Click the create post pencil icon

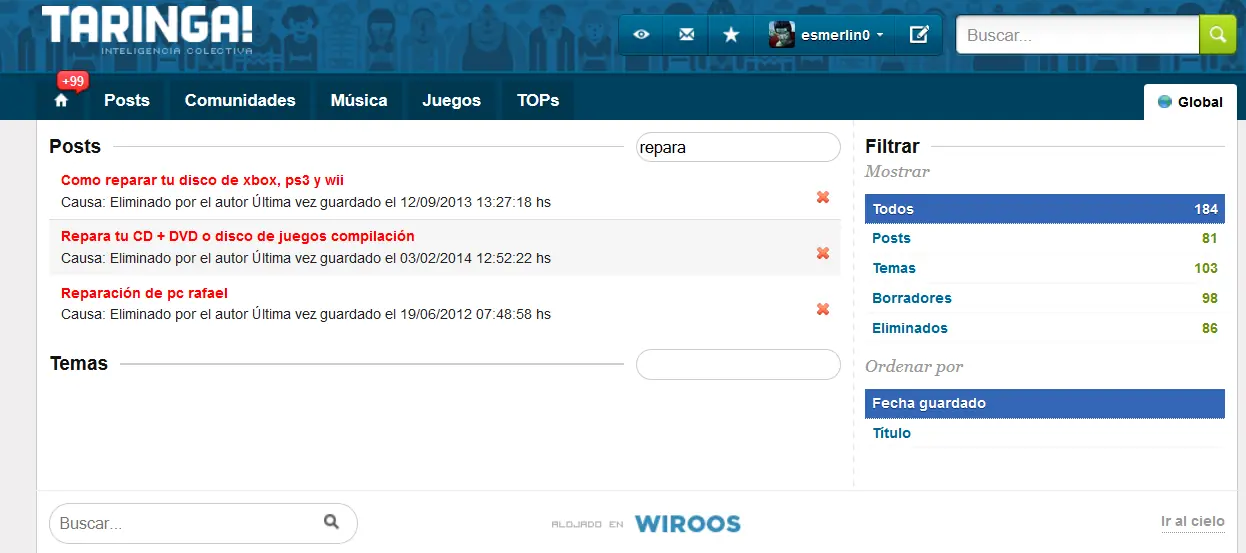pos(919,35)
